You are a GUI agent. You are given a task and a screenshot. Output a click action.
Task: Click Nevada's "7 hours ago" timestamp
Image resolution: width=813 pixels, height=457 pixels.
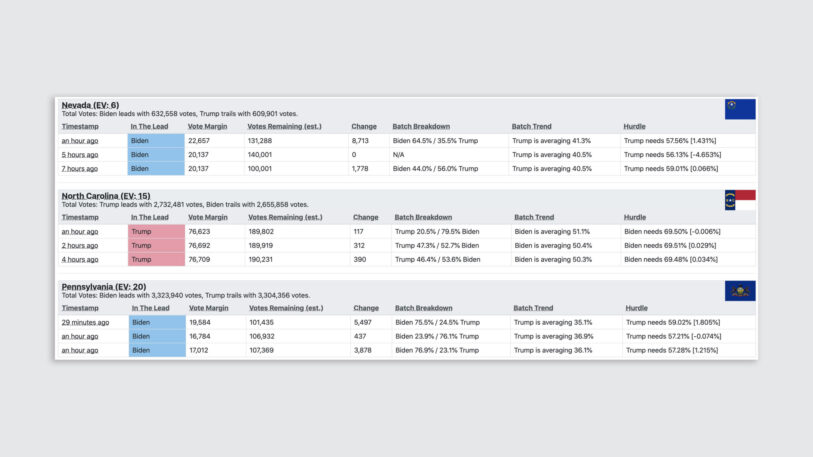[80, 169]
